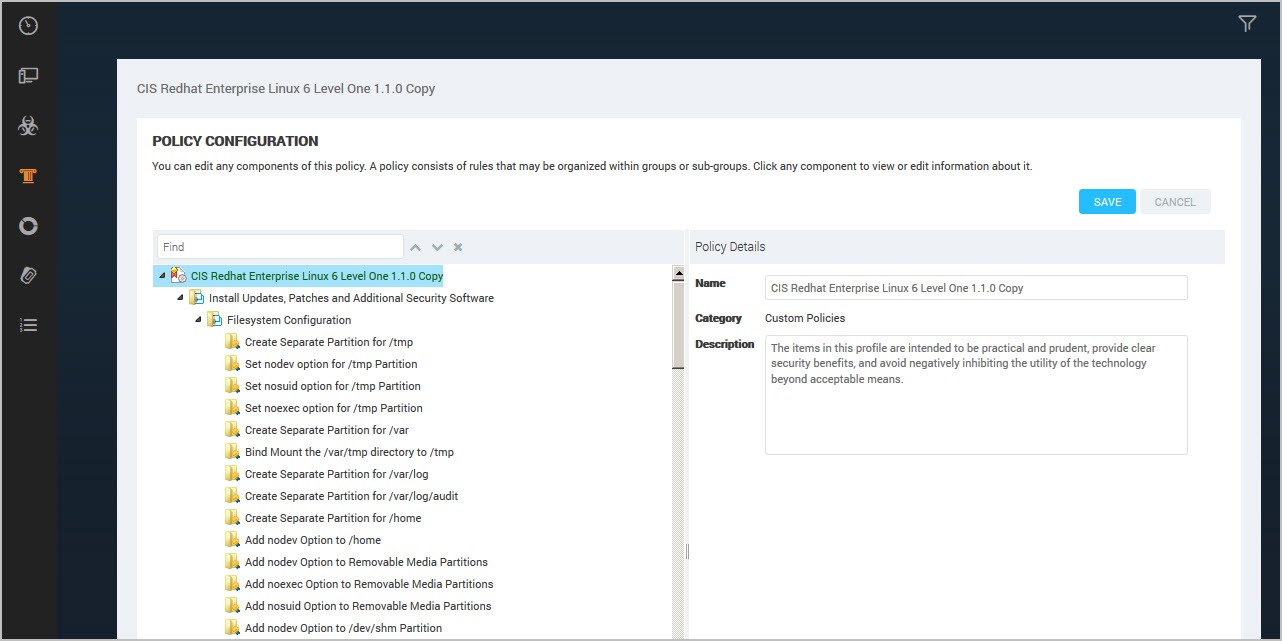Click the tree panel vertical scrollbar
Screen dimensions: 1282x641
pos(678,450)
